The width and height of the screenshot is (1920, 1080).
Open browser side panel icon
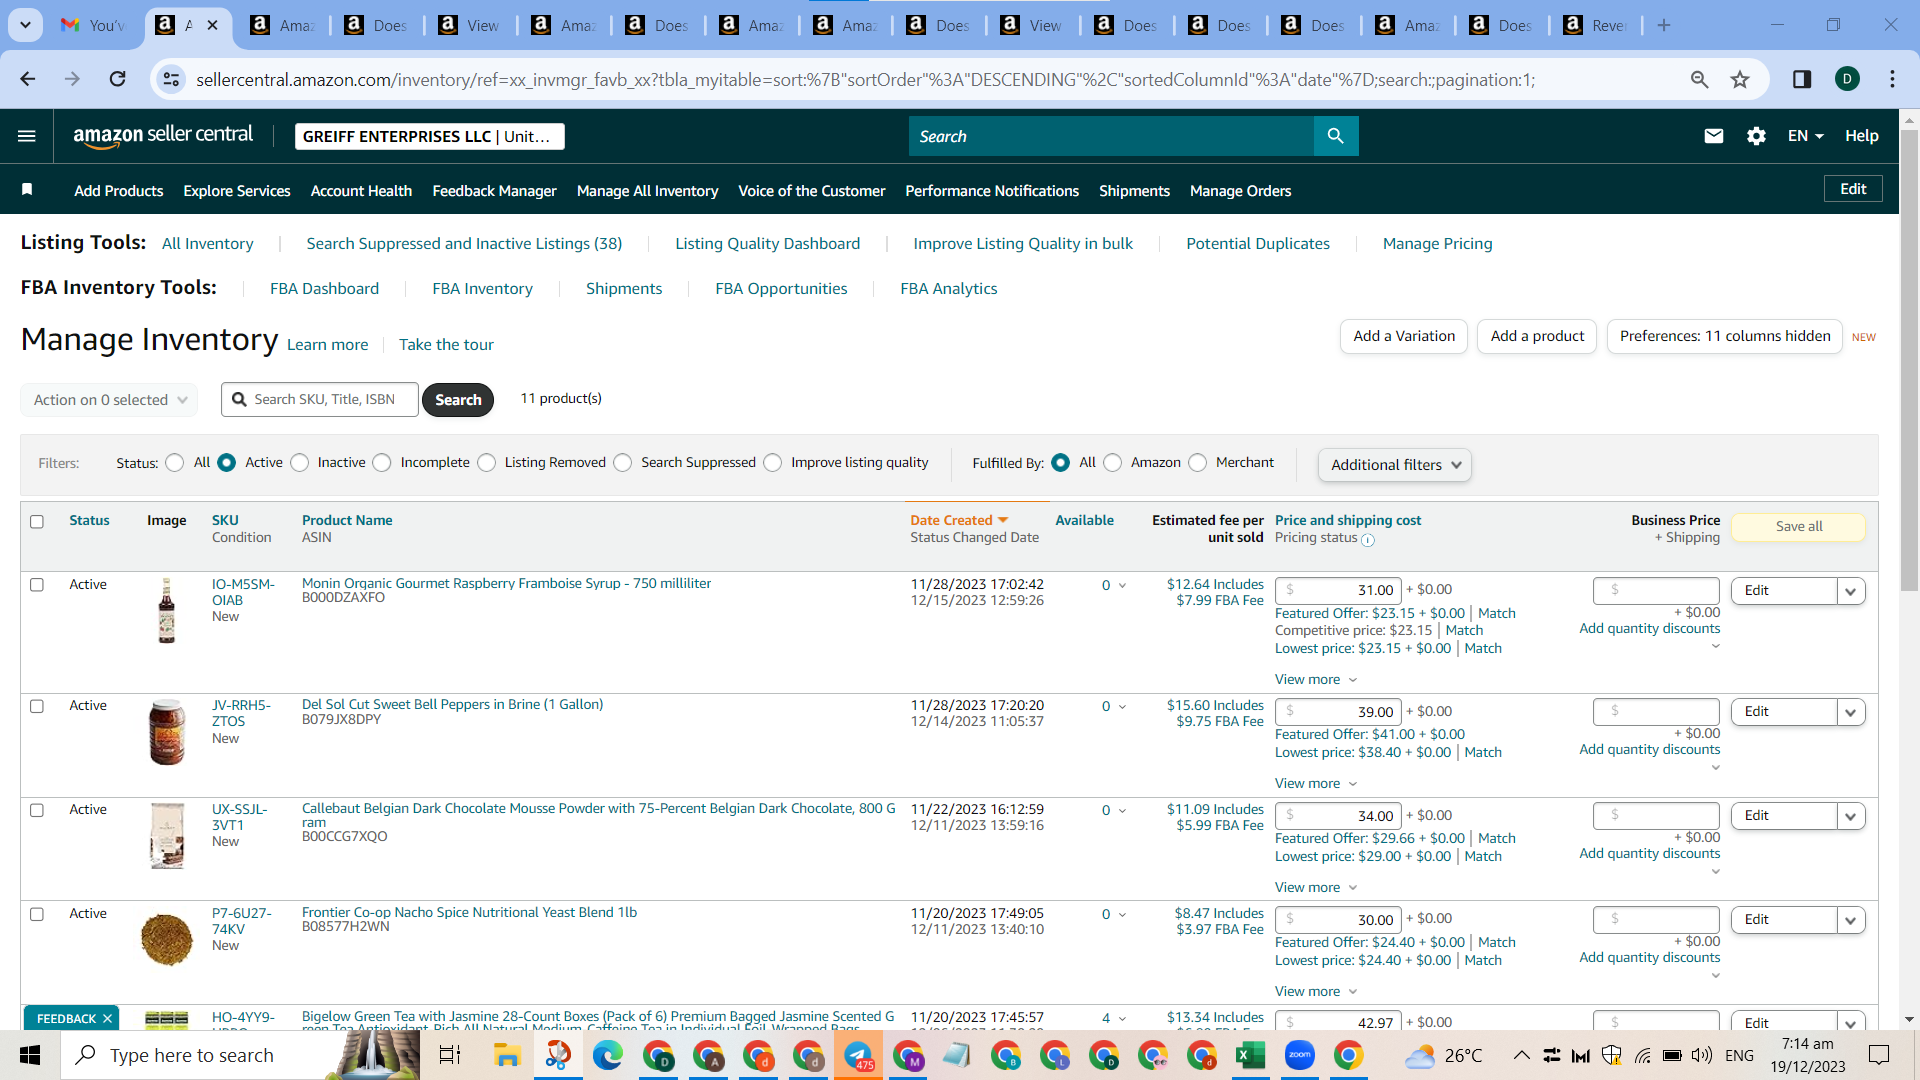(x=1802, y=79)
